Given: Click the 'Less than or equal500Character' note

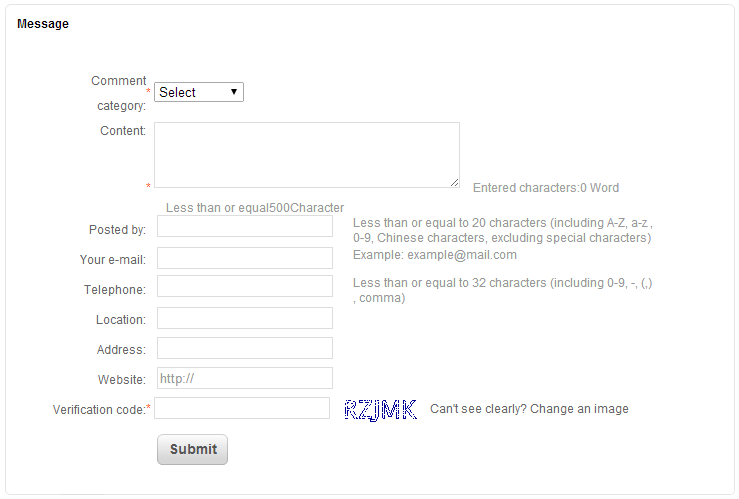Looking at the screenshot, I should coord(254,208).
